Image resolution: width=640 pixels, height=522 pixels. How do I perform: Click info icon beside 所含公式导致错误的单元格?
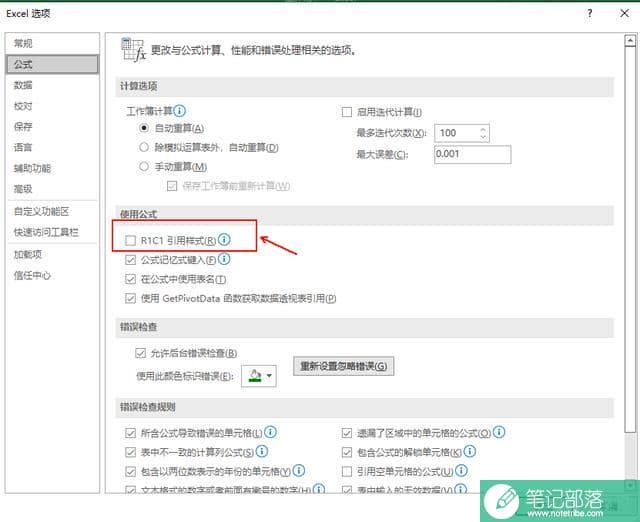271,432
